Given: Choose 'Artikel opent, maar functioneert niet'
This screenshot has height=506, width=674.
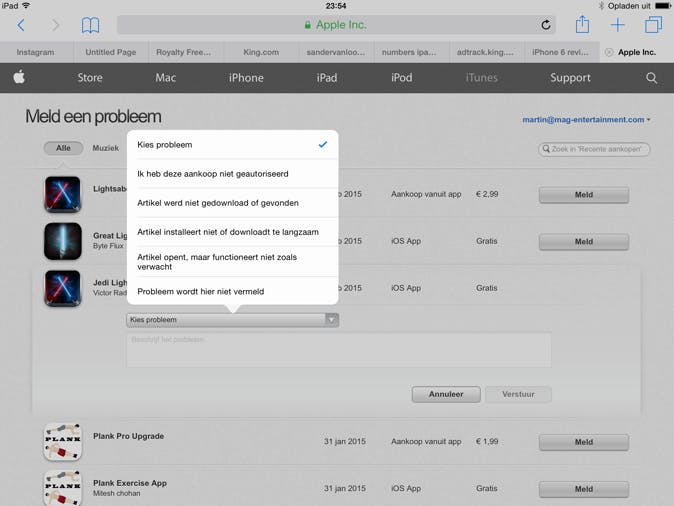Looking at the screenshot, I should (x=233, y=262).
